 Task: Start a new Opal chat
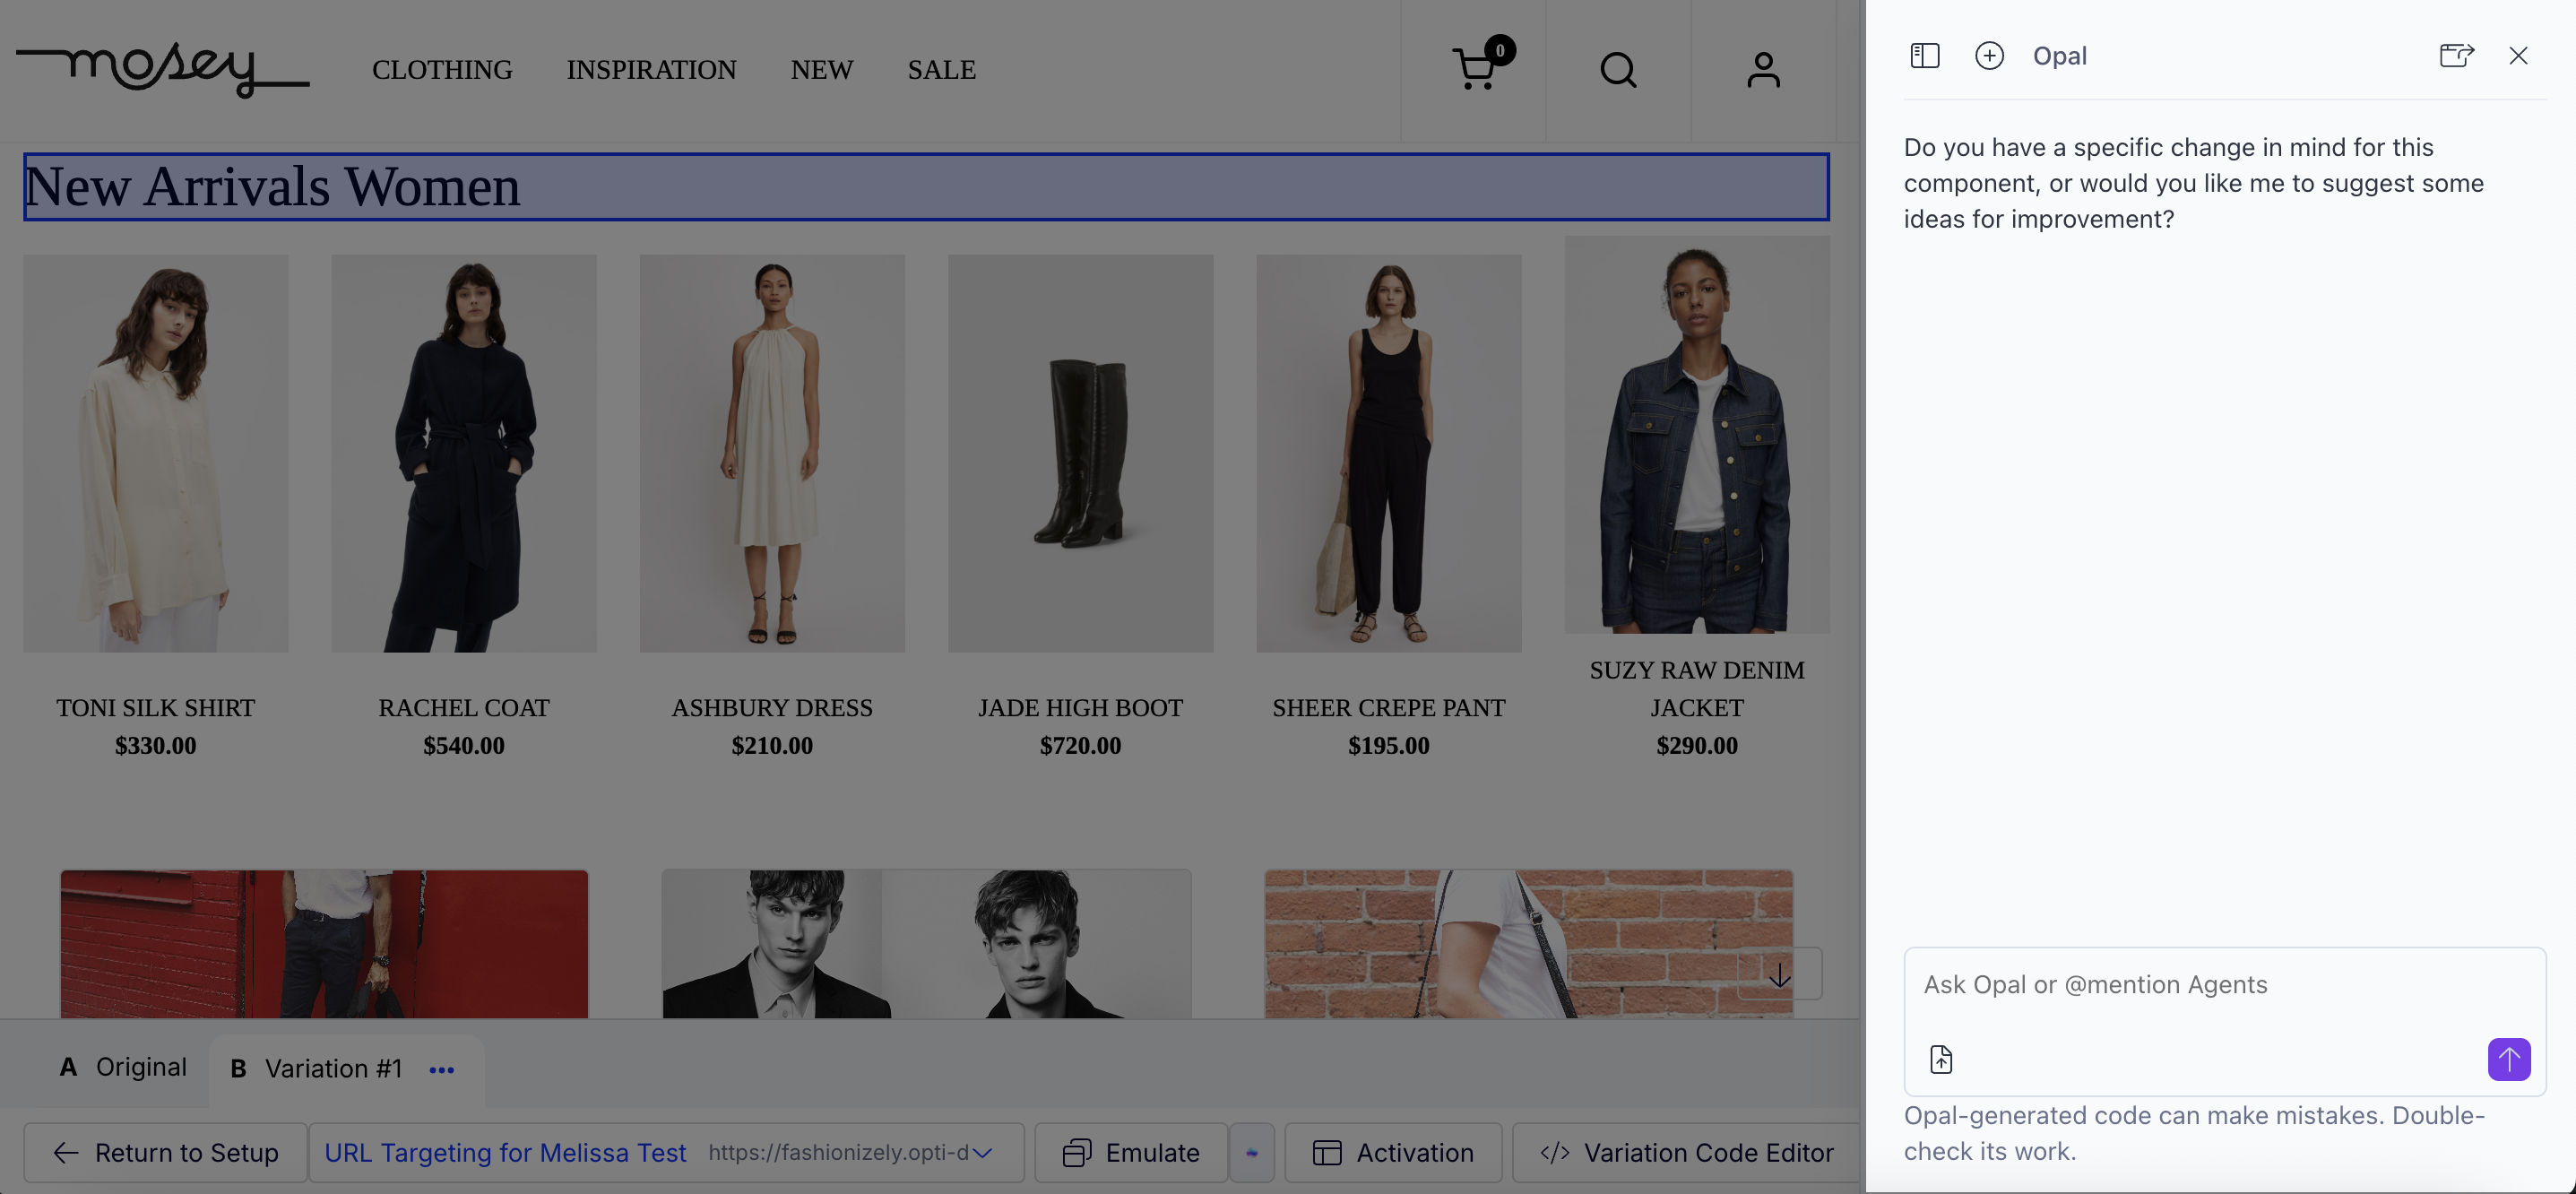pos(1989,56)
